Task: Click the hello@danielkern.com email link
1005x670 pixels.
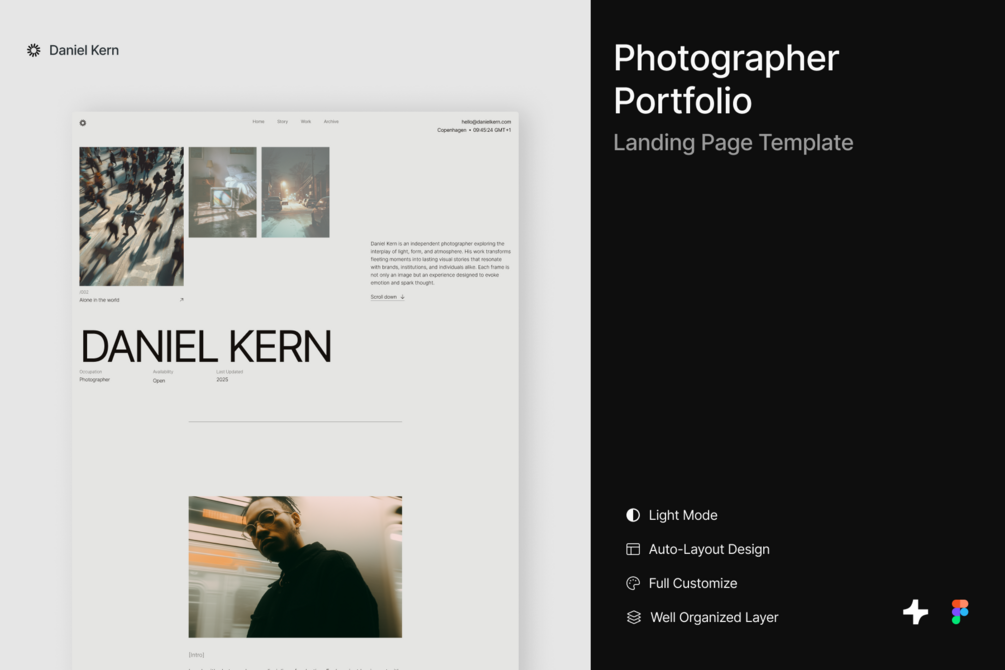Action: [486, 122]
